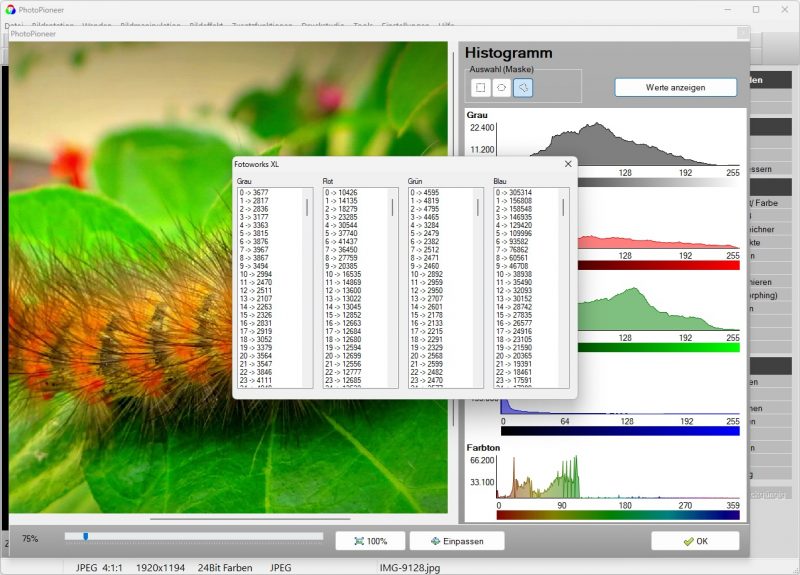Set zoom with the 100% button
Viewport: 800px width, 575px height.
click(x=370, y=541)
